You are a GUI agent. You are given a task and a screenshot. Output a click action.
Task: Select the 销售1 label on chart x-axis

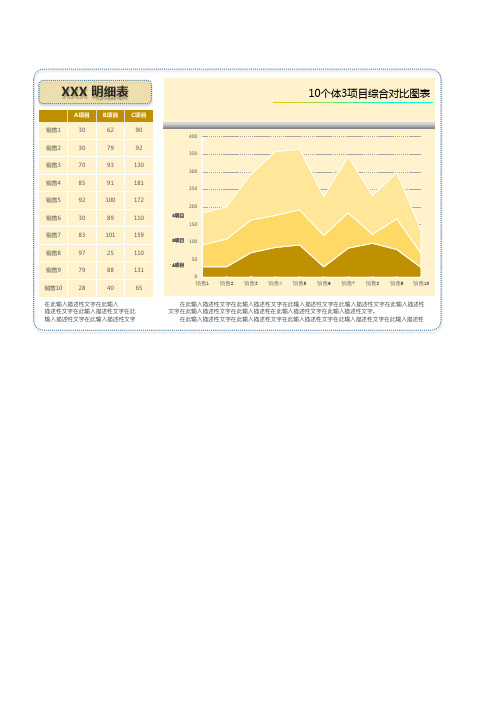point(202,283)
